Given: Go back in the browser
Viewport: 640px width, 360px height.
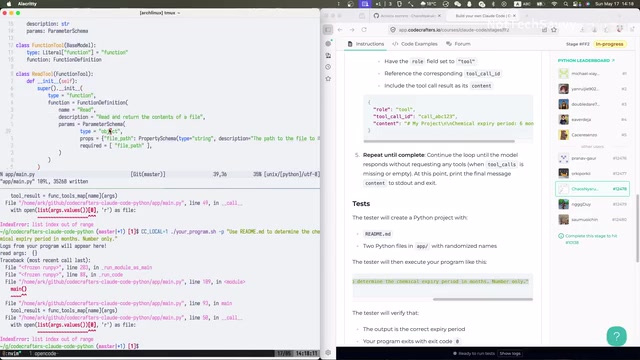Looking at the screenshot, I should pyautogui.click(x=340, y=29).
